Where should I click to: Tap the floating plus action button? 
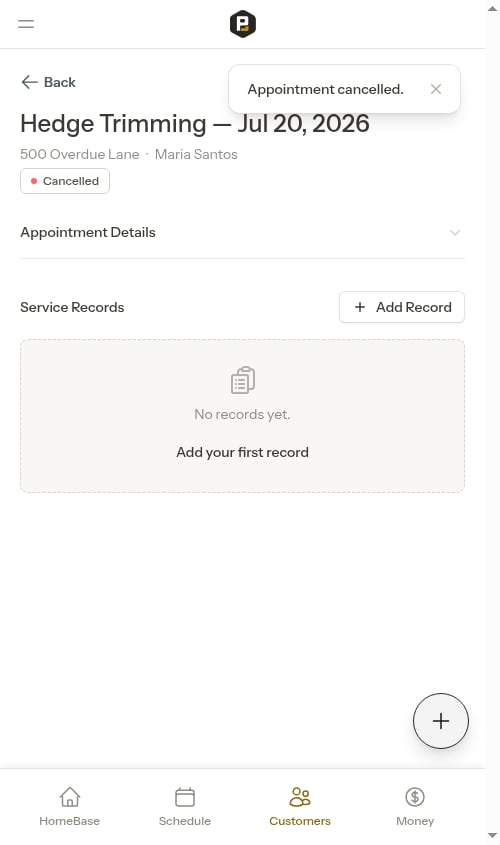point(441,721)
